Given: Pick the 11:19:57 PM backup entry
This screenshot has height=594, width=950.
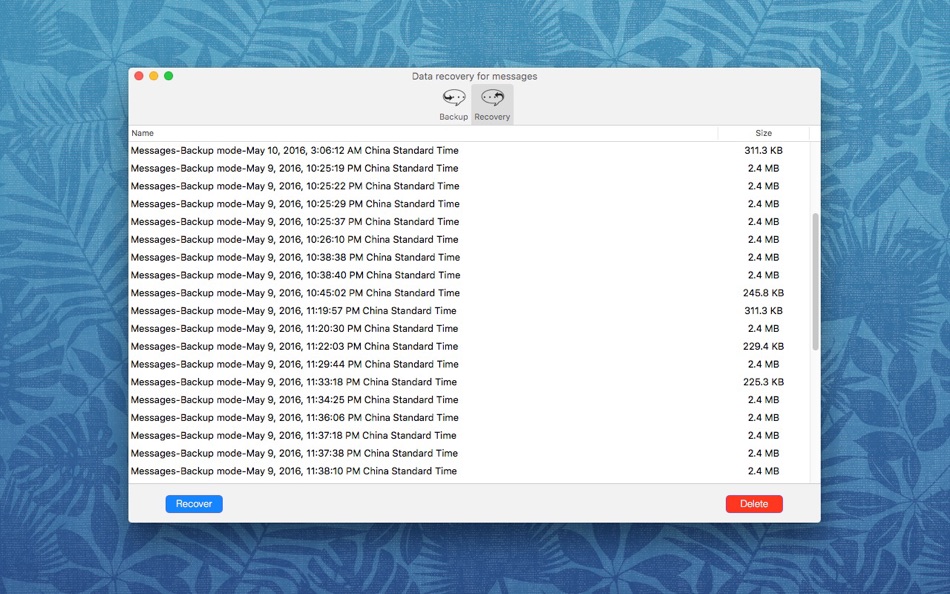Looking at the screenshot, I should (470, 310).
